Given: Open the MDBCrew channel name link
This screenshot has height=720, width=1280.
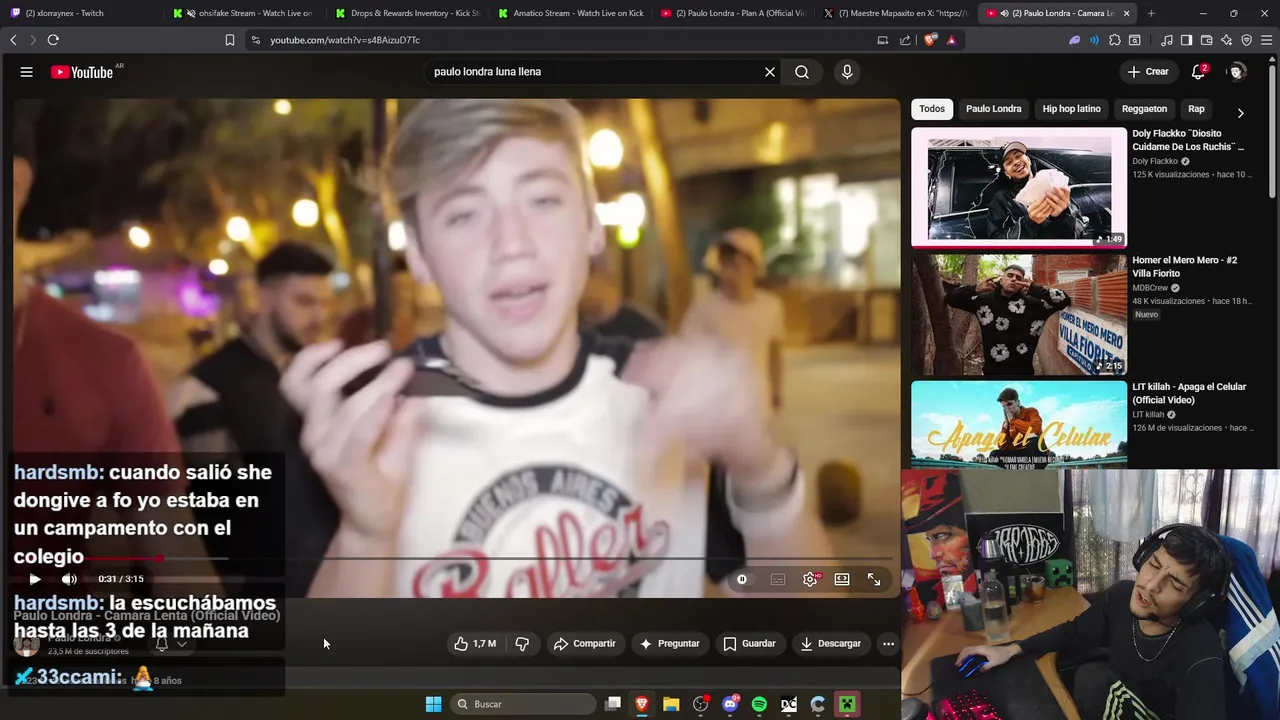Looking at the screenshot, I should tap(1150, 288).
